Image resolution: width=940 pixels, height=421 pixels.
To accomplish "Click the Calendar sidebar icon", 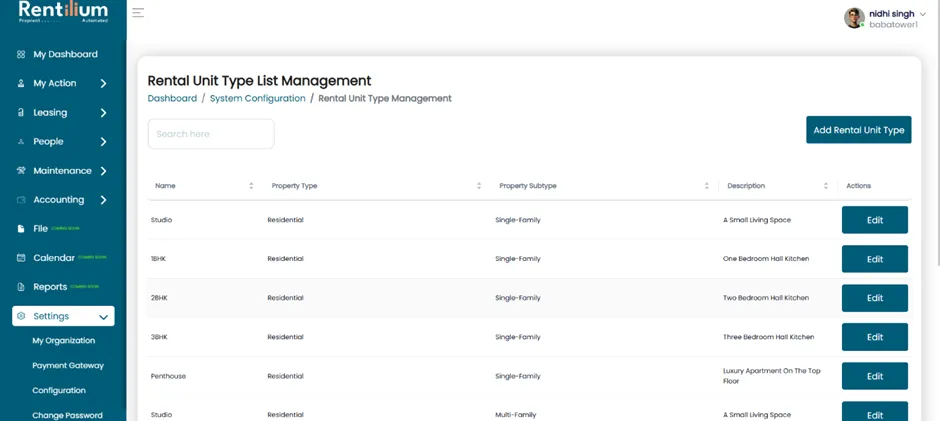I will (21, 258).
